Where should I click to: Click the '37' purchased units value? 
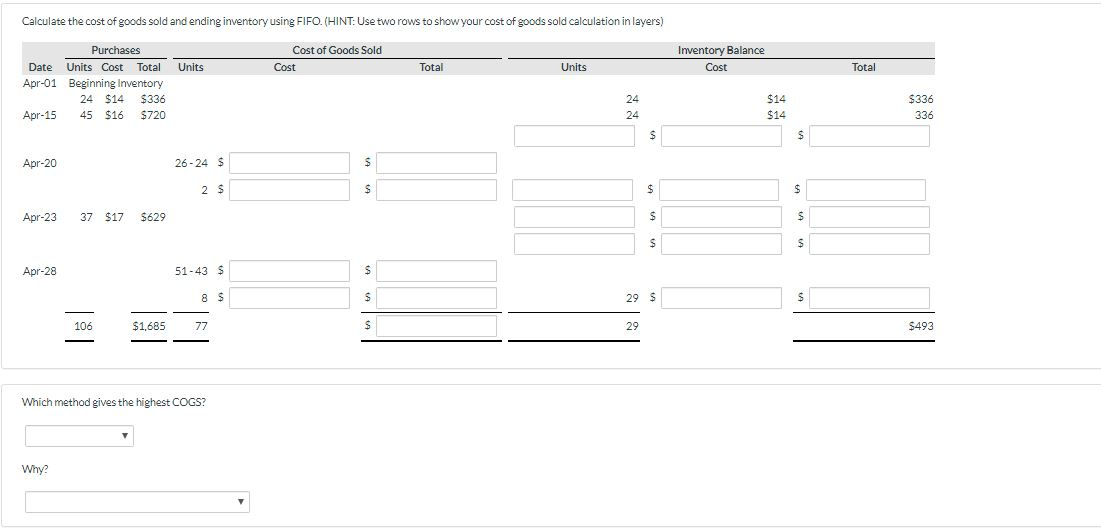coord(86,217)
